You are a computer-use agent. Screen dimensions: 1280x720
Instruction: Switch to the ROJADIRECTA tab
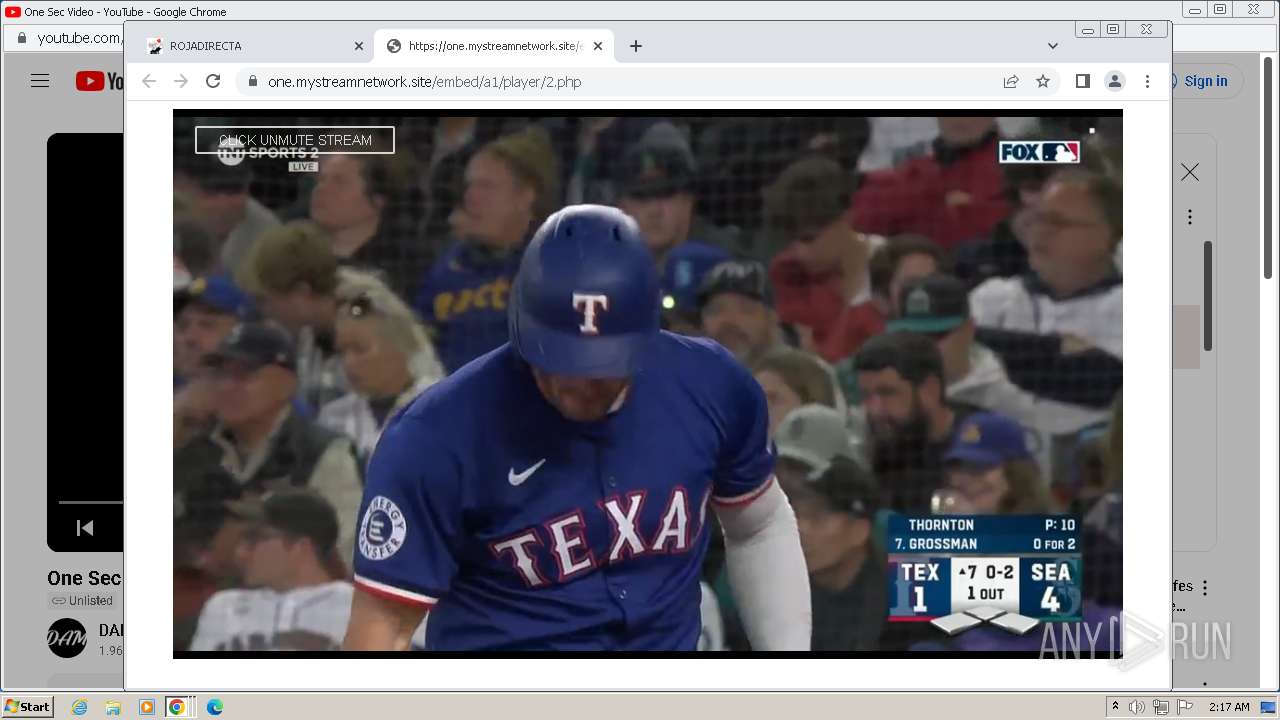tap(254, 46)
